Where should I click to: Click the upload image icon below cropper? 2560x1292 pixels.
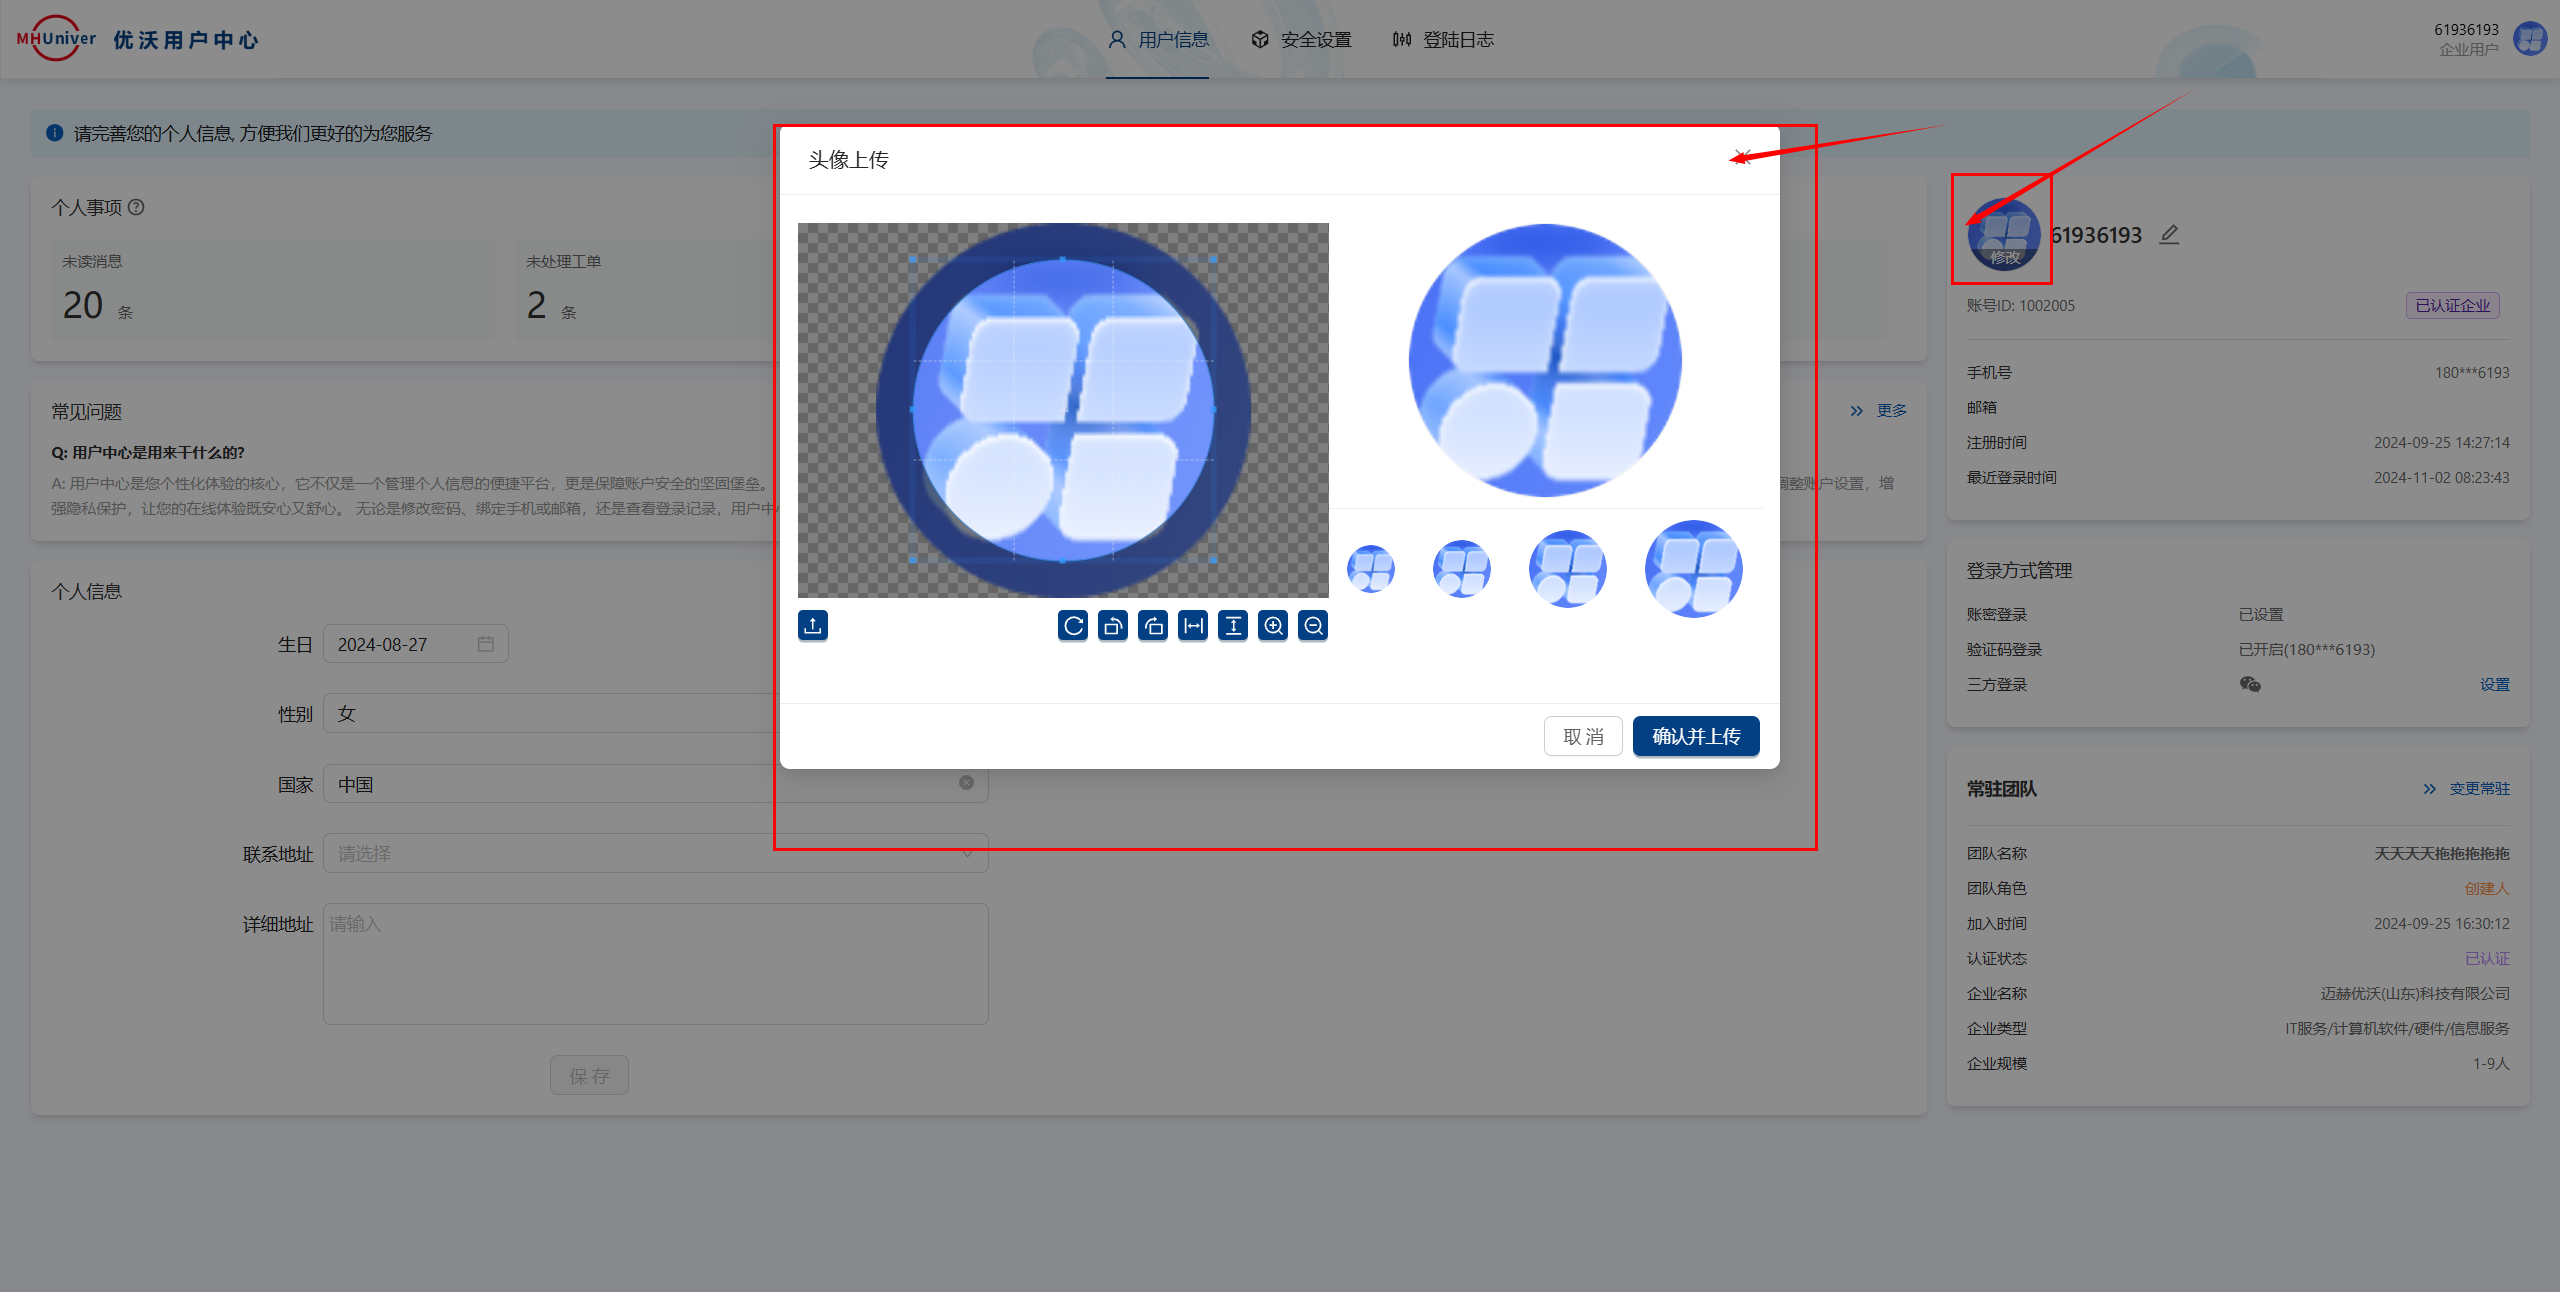[x=812, y=625]
